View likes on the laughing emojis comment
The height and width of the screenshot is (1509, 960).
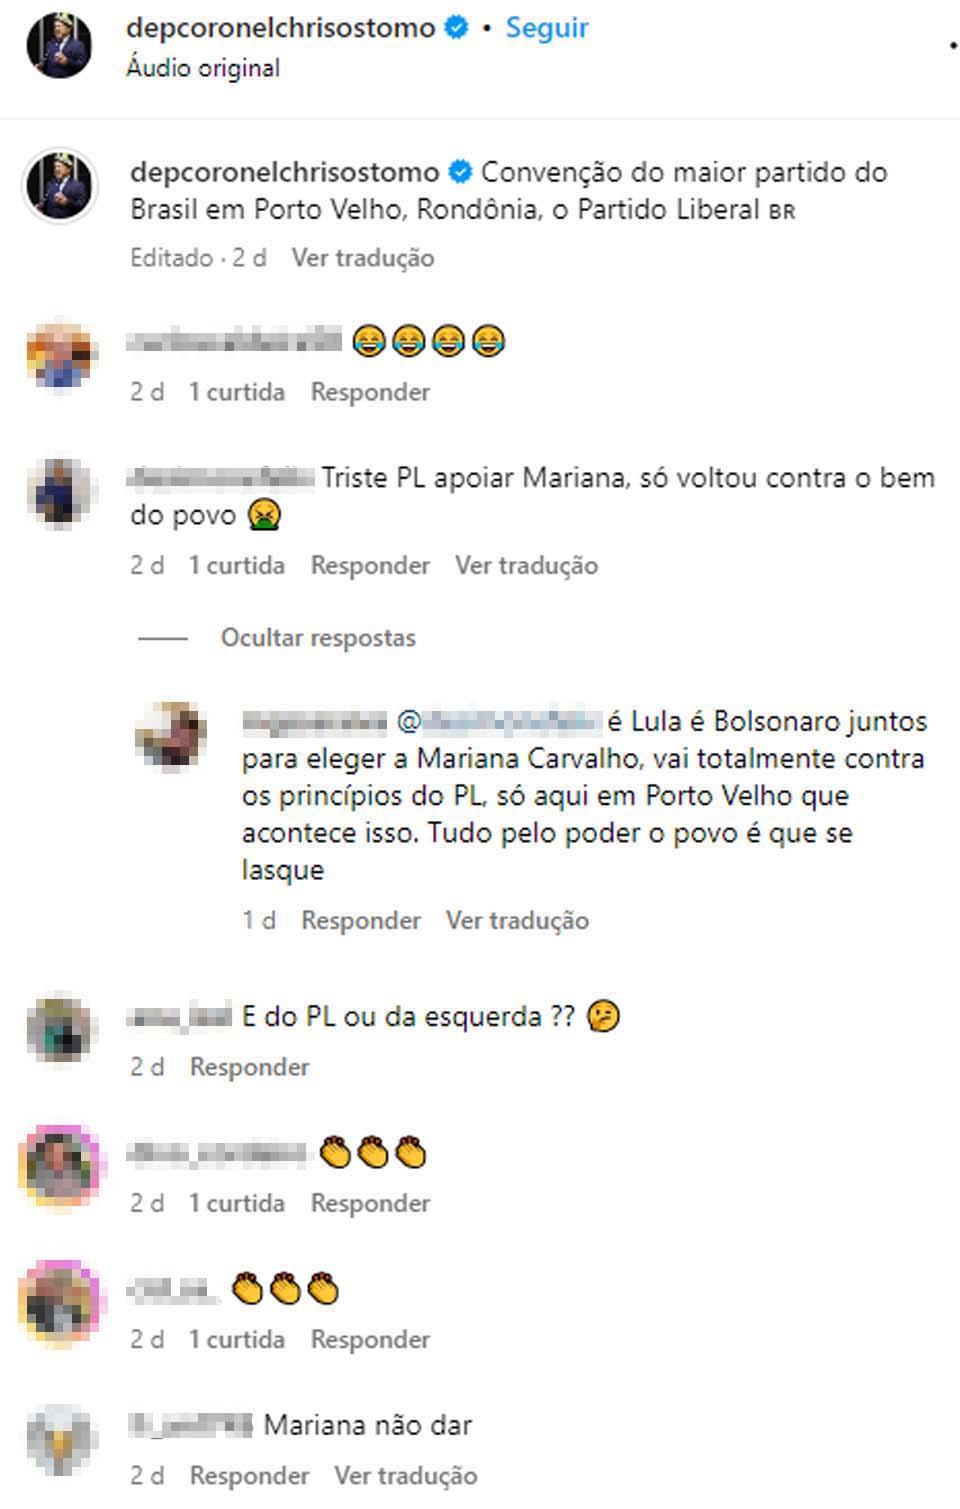(x=237, y=392)
